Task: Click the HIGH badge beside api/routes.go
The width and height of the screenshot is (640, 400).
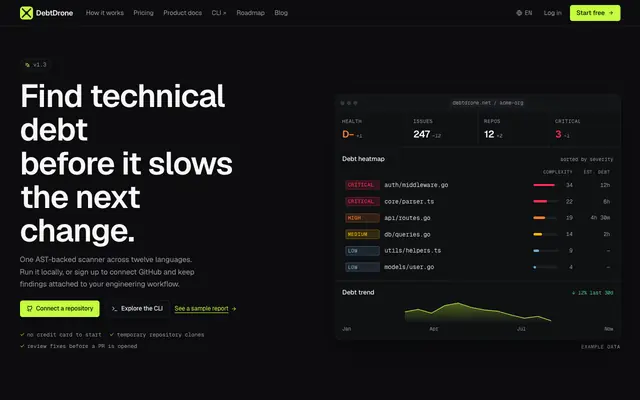Action: coord(362,218)
